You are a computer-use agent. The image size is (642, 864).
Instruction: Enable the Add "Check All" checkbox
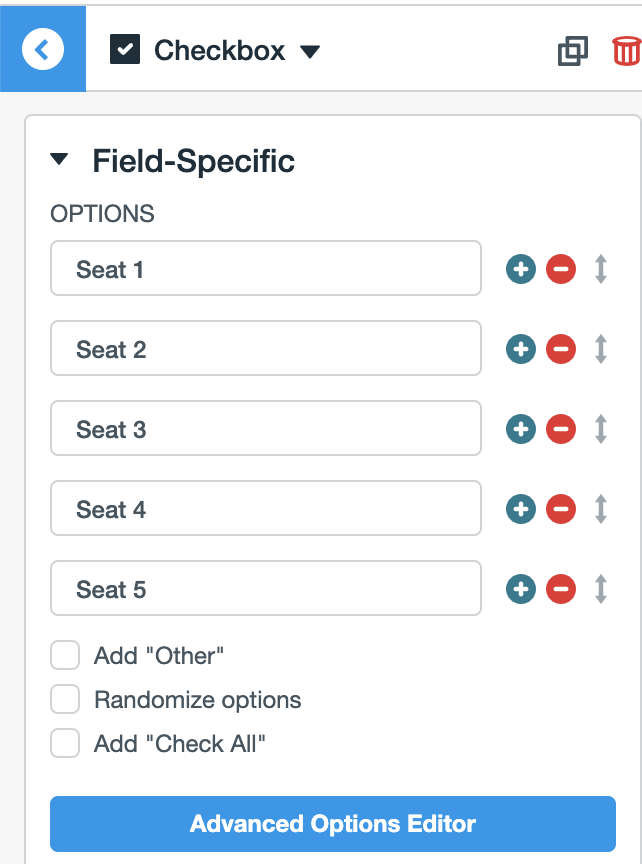pyautogui.click(x=65, y=744)
